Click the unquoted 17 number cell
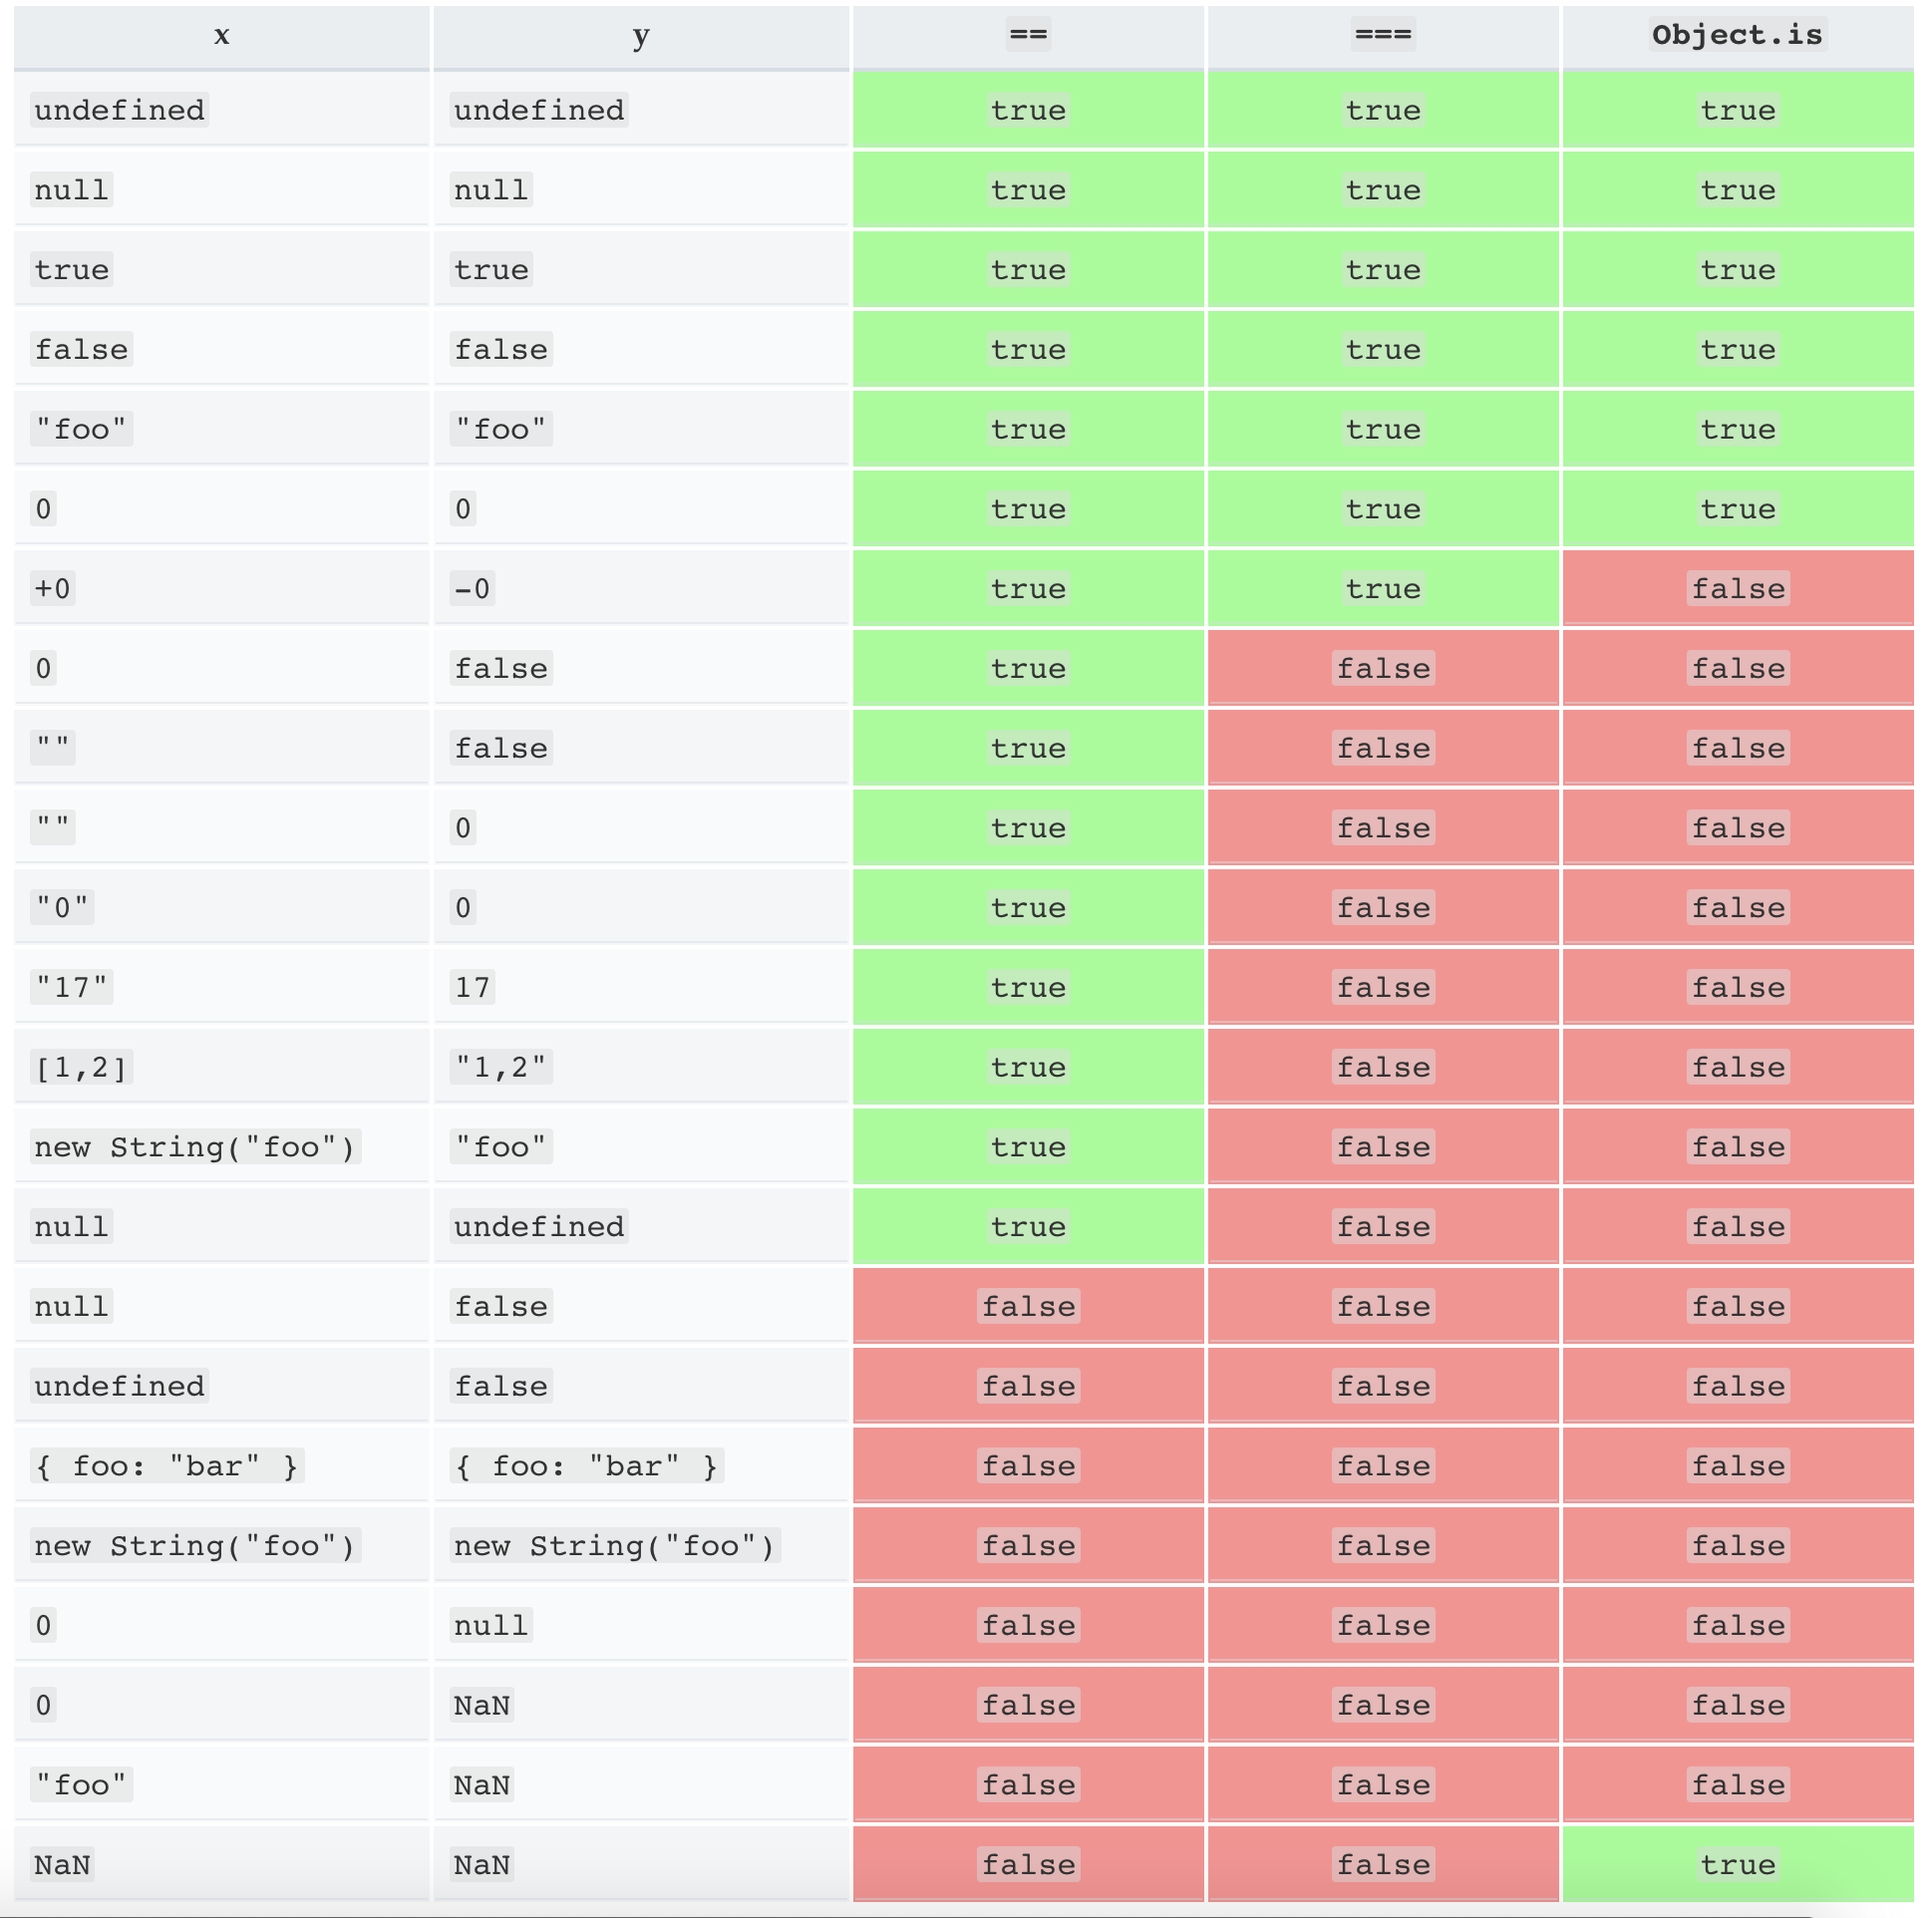Image resolution: width=1932 pixels, height=1918 pixels. click(x=472, y=987)
